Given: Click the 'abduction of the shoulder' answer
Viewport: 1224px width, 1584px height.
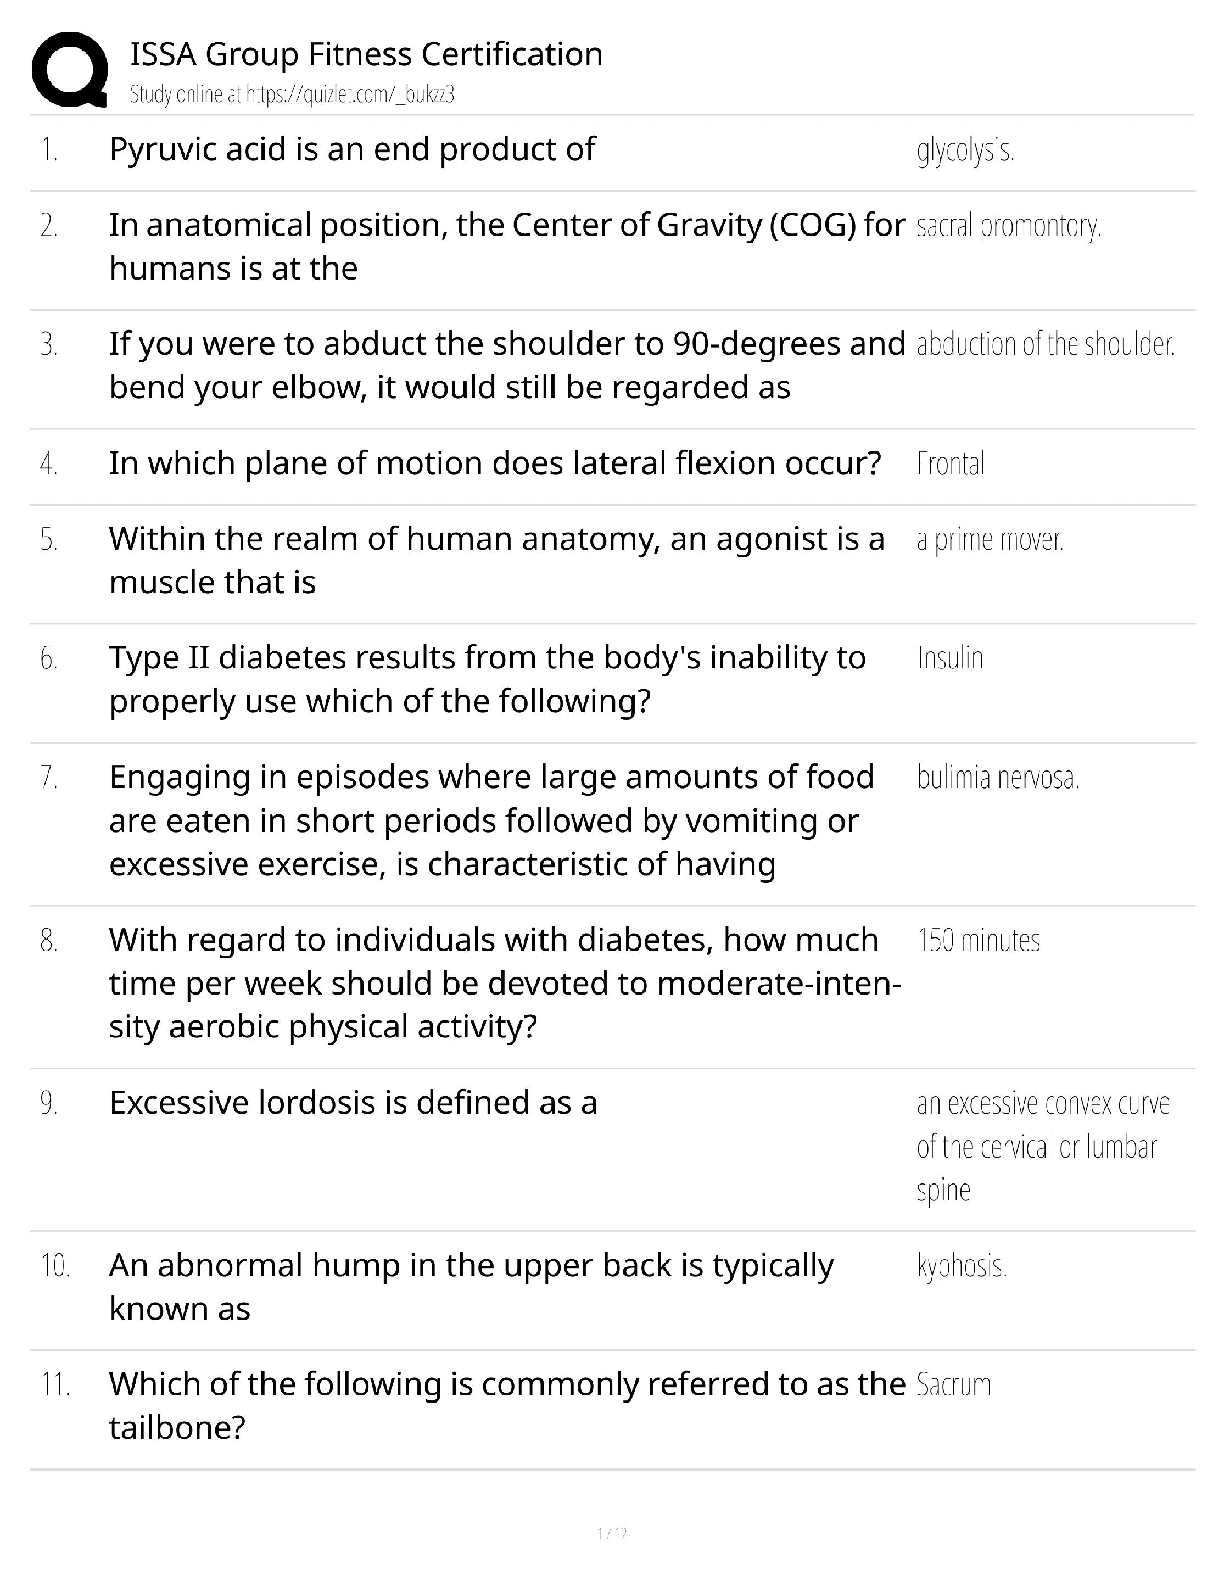Looking at the screenshot, I should pos(1045,345).
